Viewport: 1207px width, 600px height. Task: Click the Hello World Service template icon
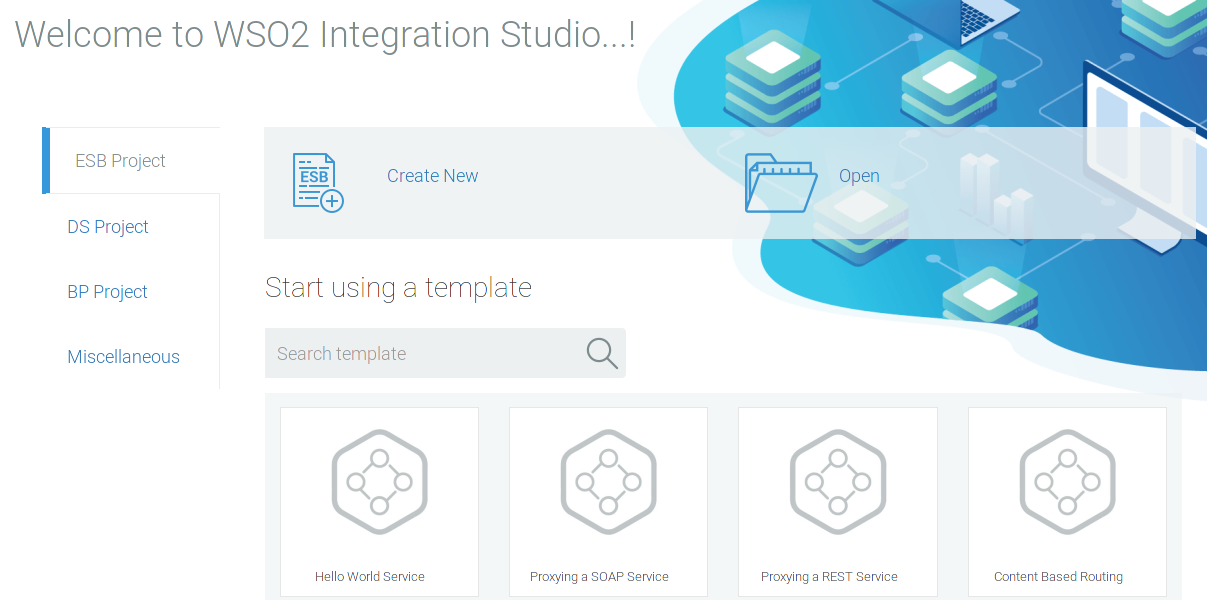tap(379, 481)
